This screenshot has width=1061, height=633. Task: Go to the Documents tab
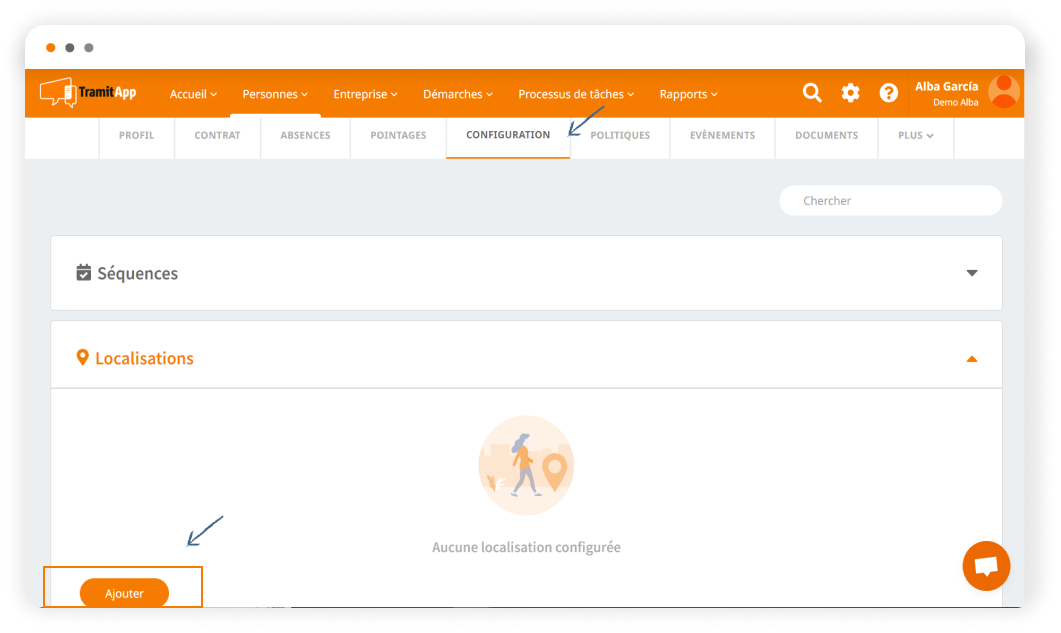[x=826, y=135]
